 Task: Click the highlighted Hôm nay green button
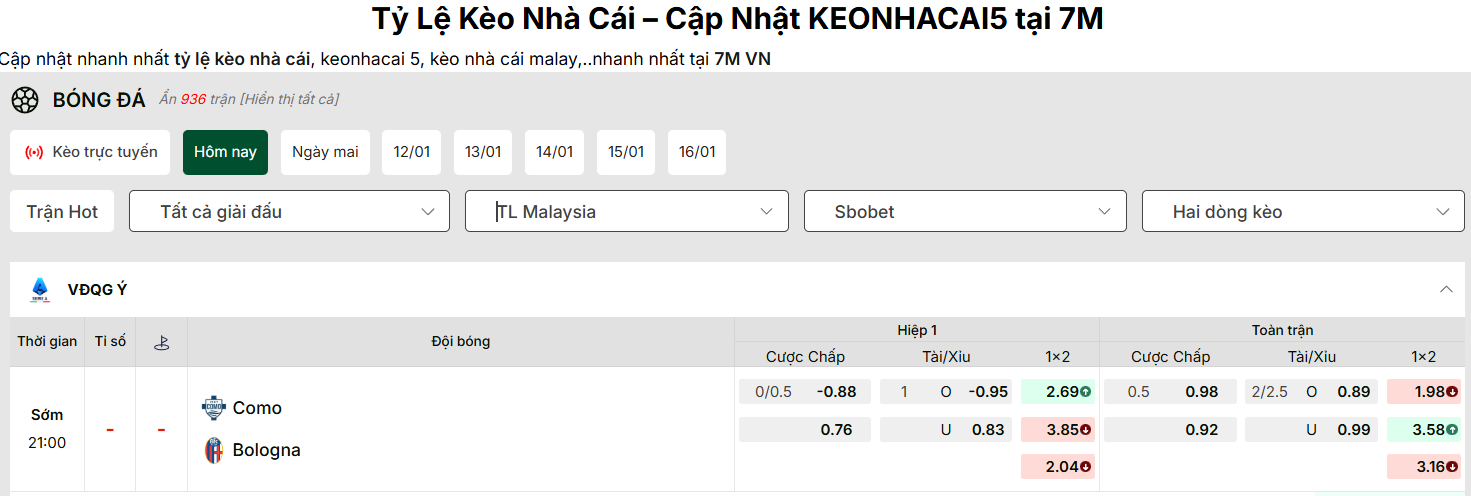pos(225,152)
